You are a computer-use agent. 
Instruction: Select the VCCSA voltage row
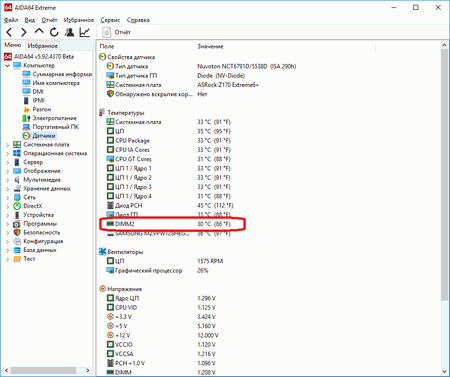tap(161, 354)
